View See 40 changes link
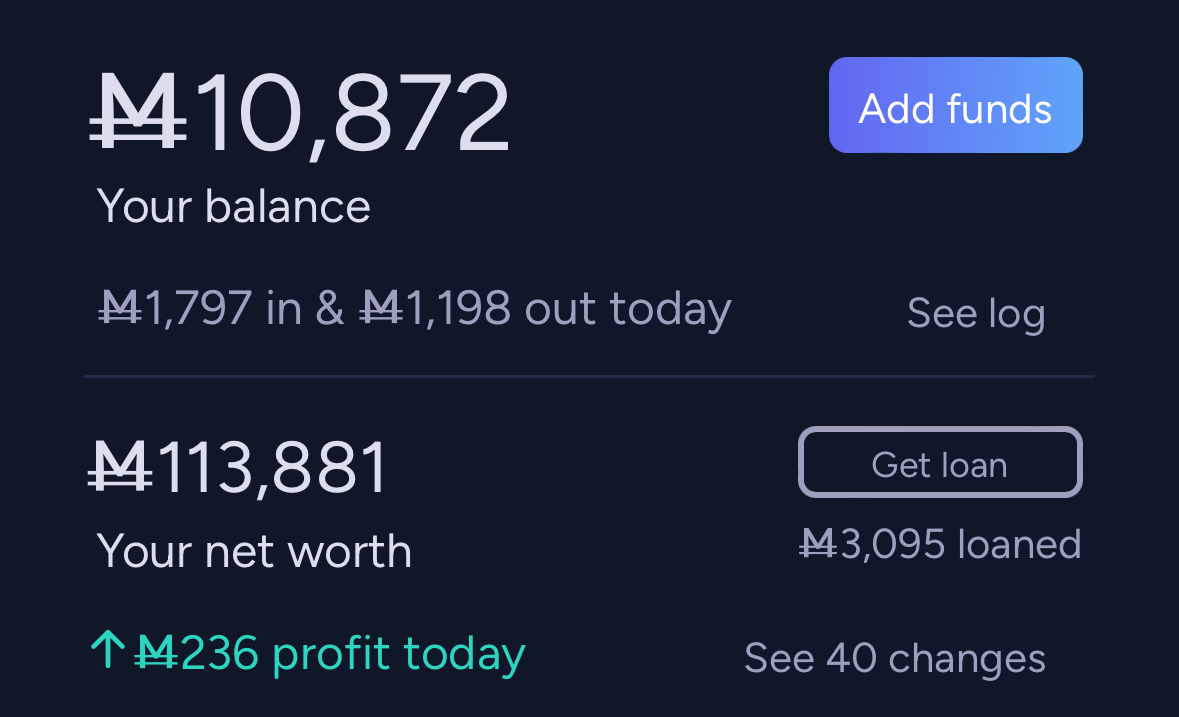The image size is (1179, 717). [895, 658]
